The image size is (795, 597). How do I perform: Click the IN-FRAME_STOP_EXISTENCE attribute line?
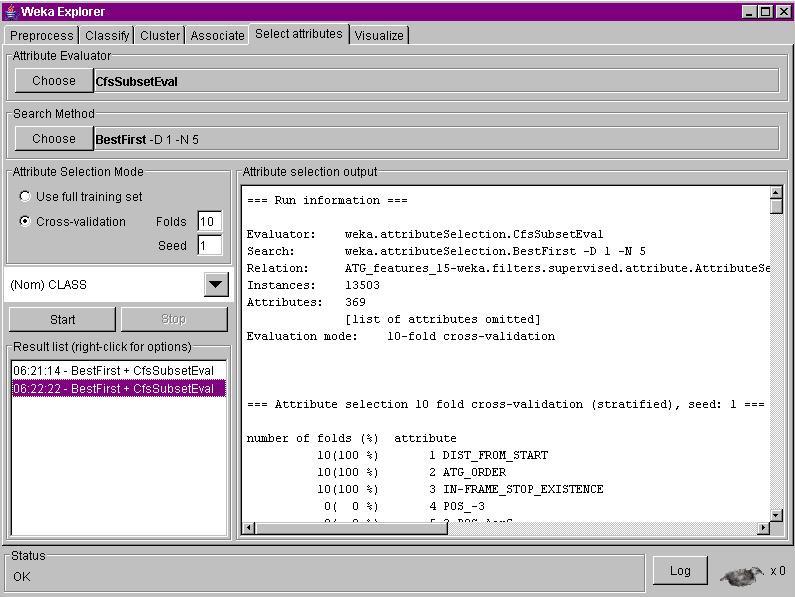point(460,489)
